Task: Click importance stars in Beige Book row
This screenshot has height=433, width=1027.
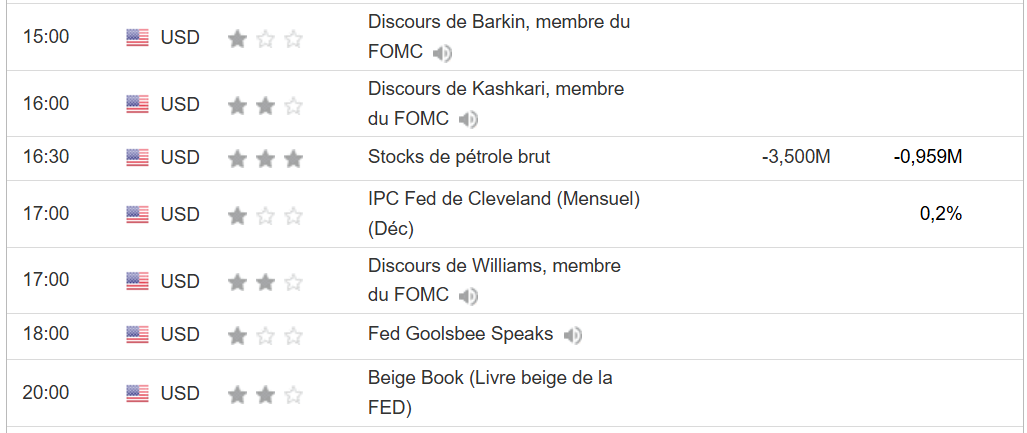Action: tap(265, 394)
